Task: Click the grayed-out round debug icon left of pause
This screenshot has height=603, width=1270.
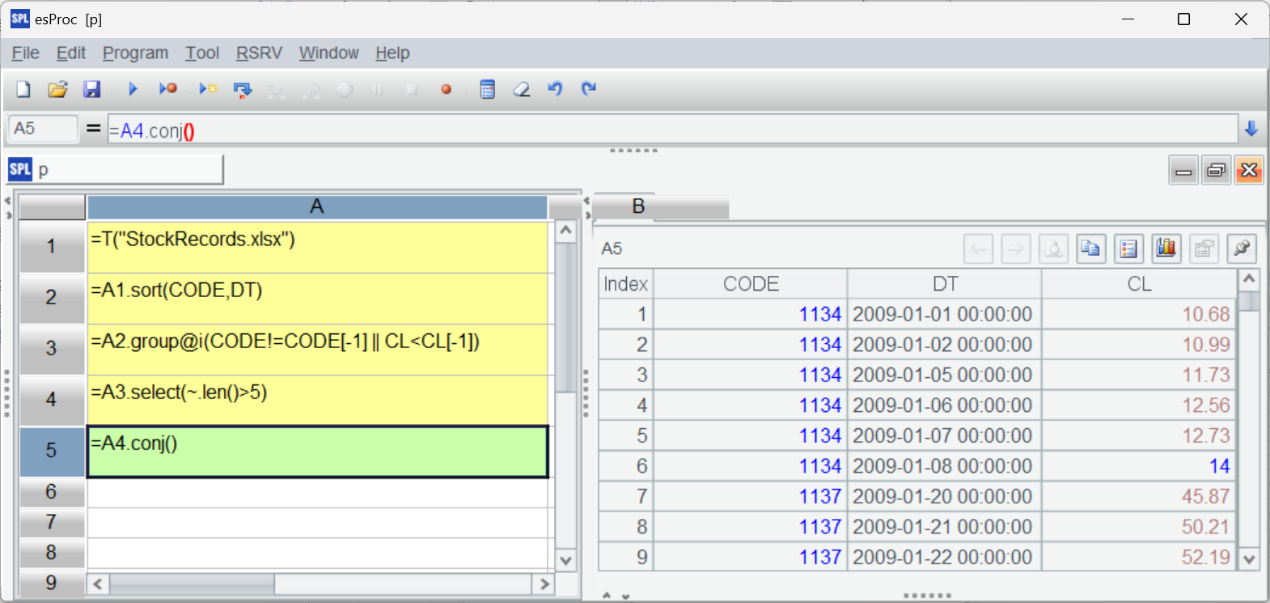Action: (x=344, y=90)
